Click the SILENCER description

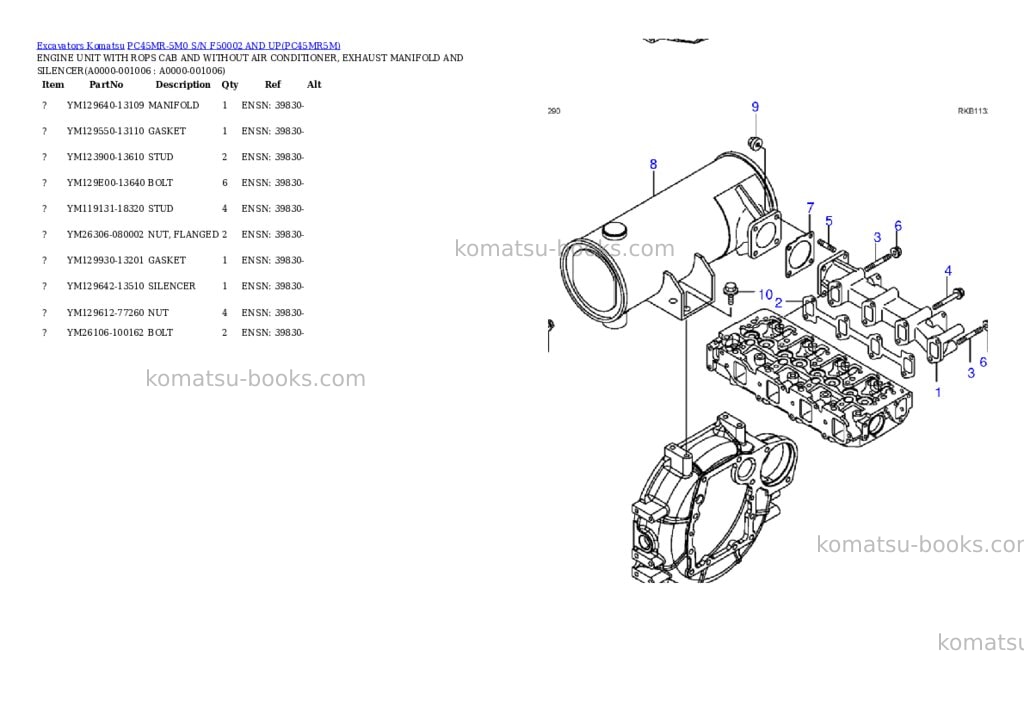coord(172,286)
